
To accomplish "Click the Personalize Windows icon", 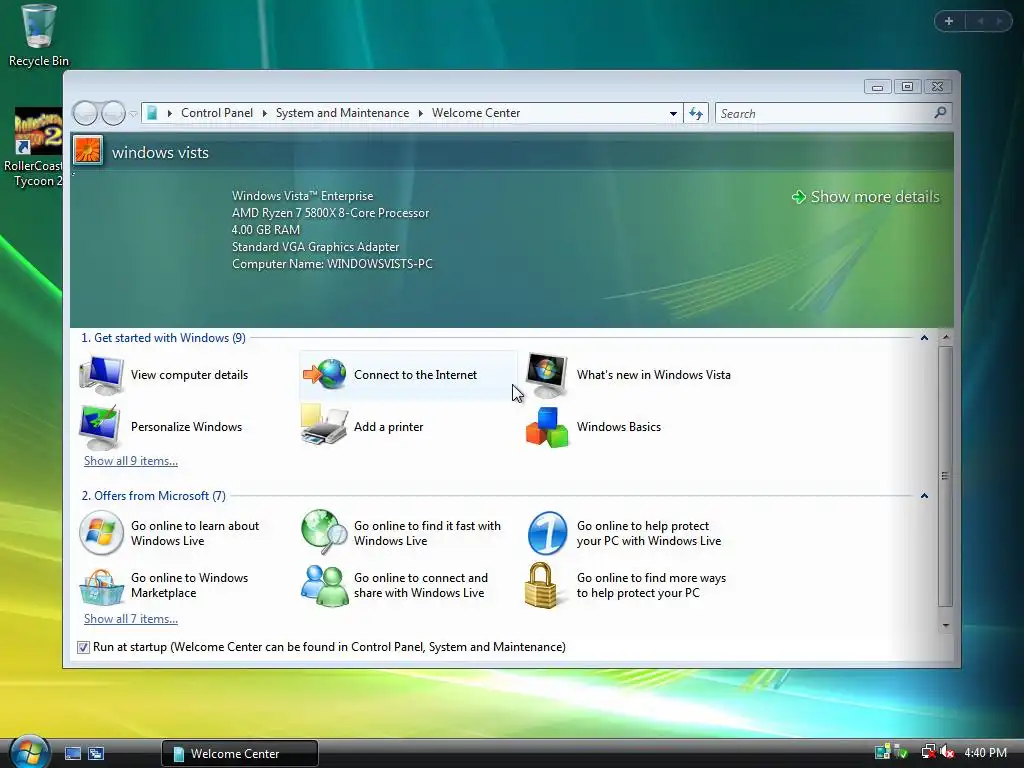I will tap(100, 427).
